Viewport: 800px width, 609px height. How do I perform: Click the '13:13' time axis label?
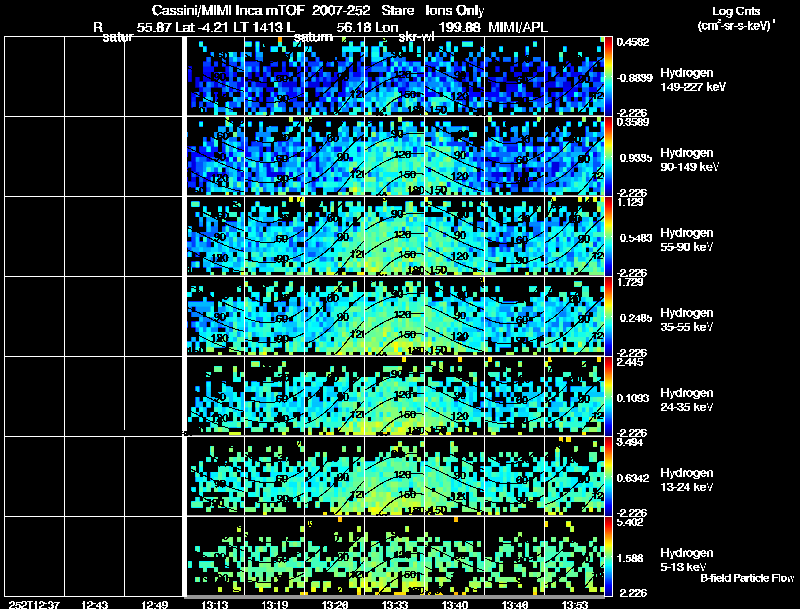214,604
